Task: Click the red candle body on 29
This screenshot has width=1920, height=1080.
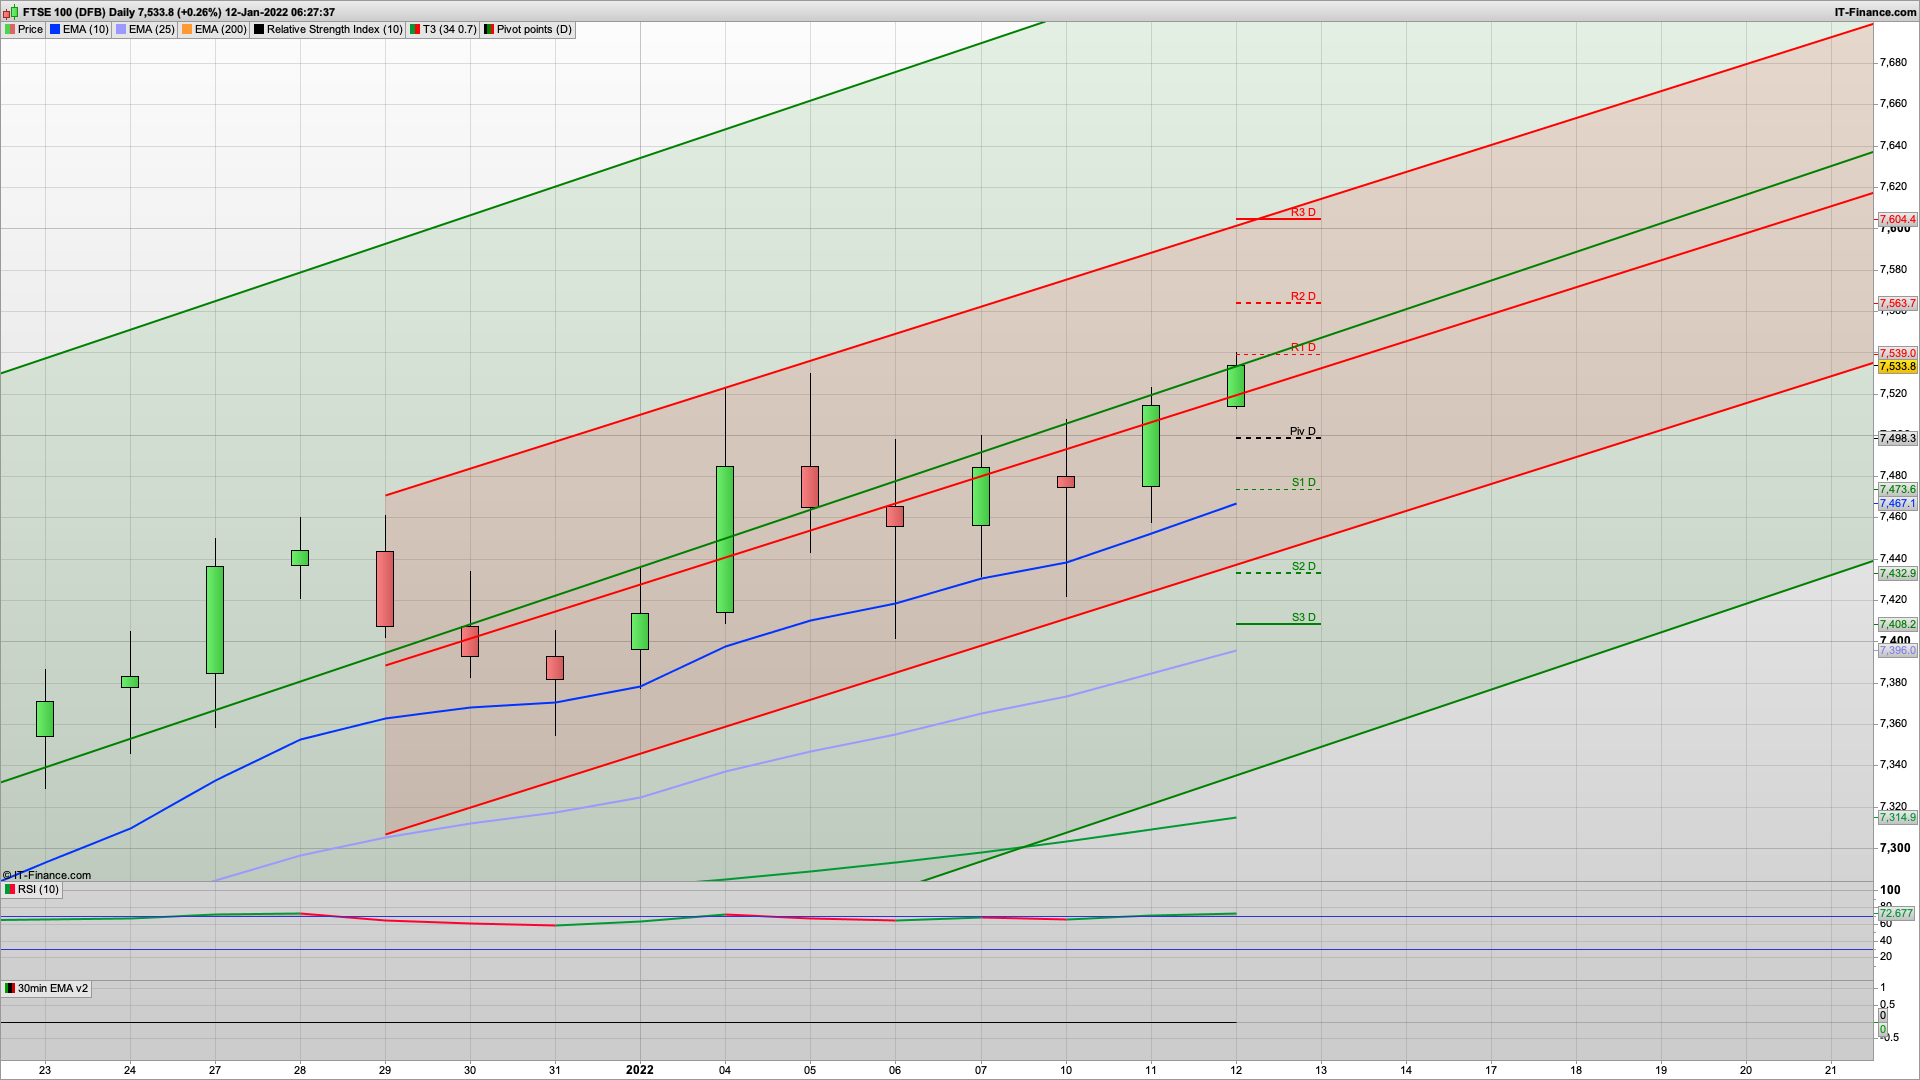Action: (x=385, y=589)
